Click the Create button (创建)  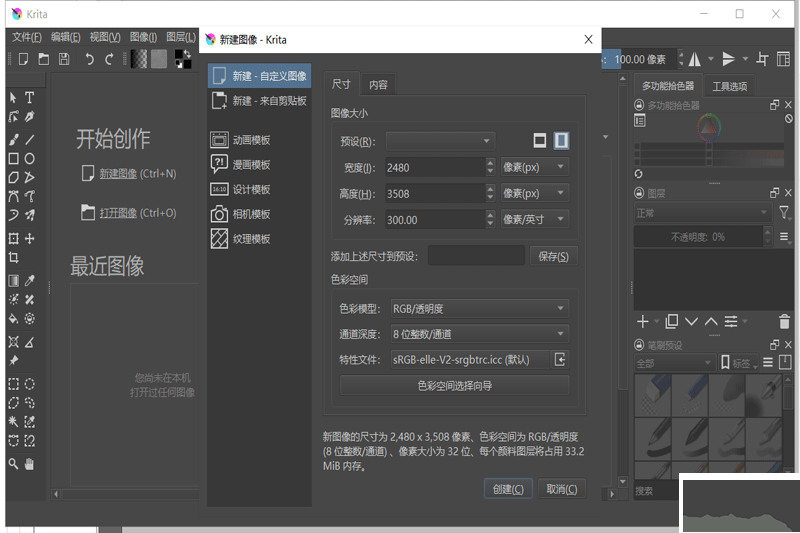pos(508,489)
